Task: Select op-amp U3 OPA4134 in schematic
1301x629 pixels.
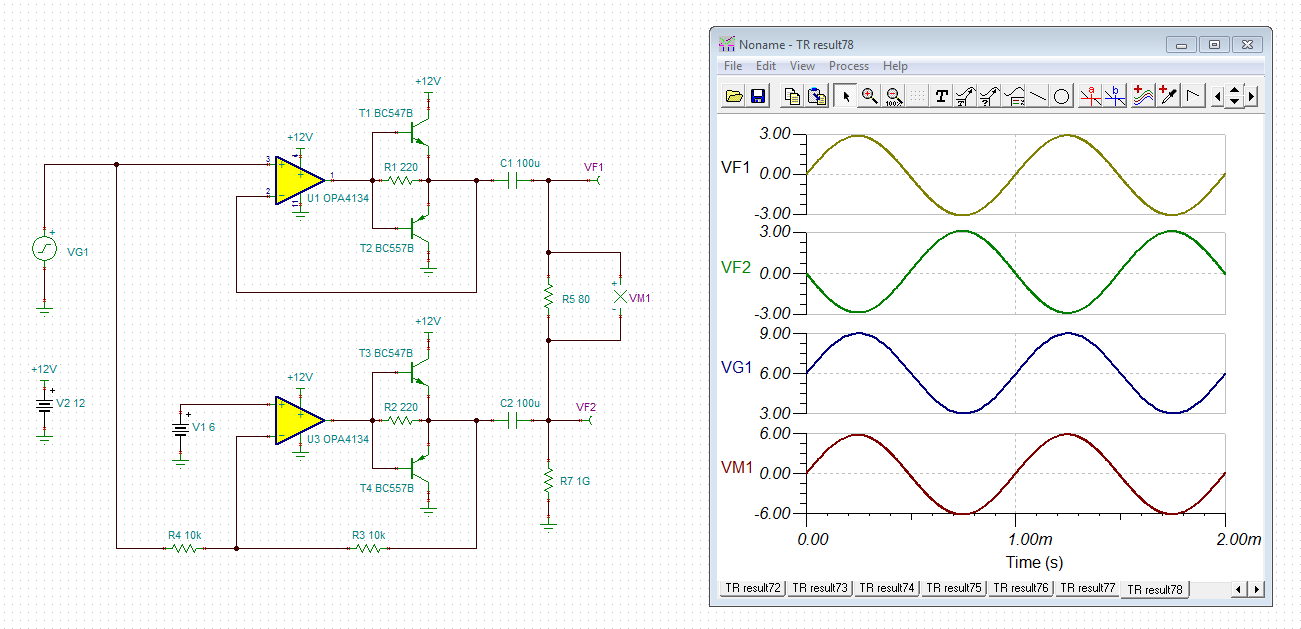Action: (x=300, y=421)
